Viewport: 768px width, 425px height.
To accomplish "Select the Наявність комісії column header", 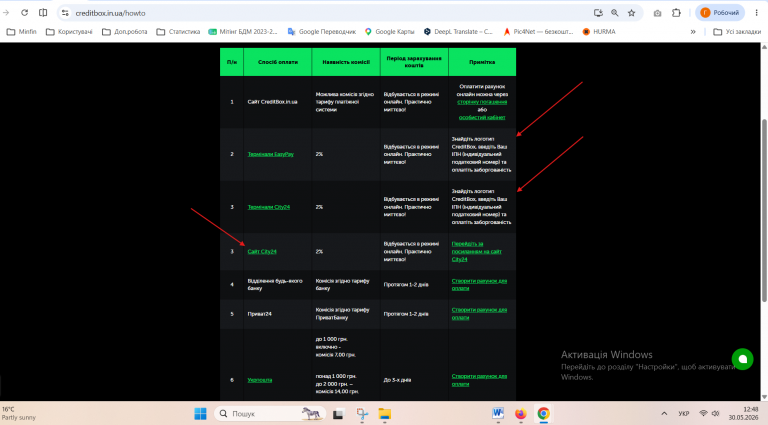I will click(x=346, y=62).
